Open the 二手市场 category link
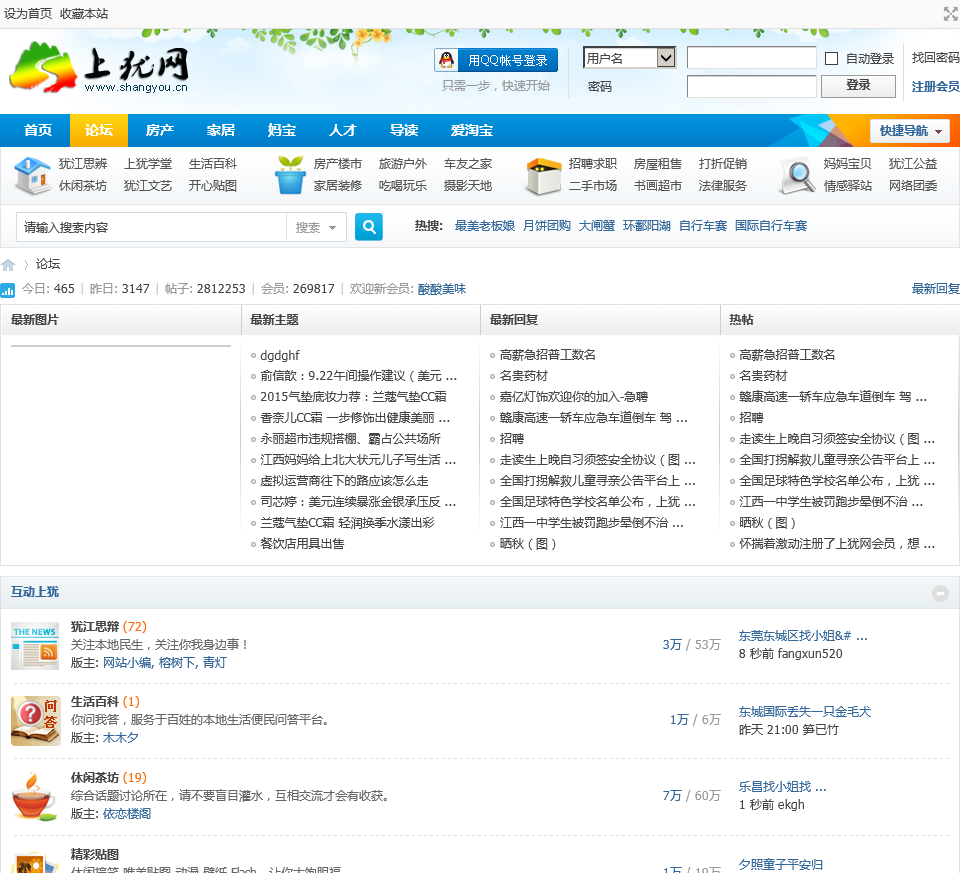 593,185
